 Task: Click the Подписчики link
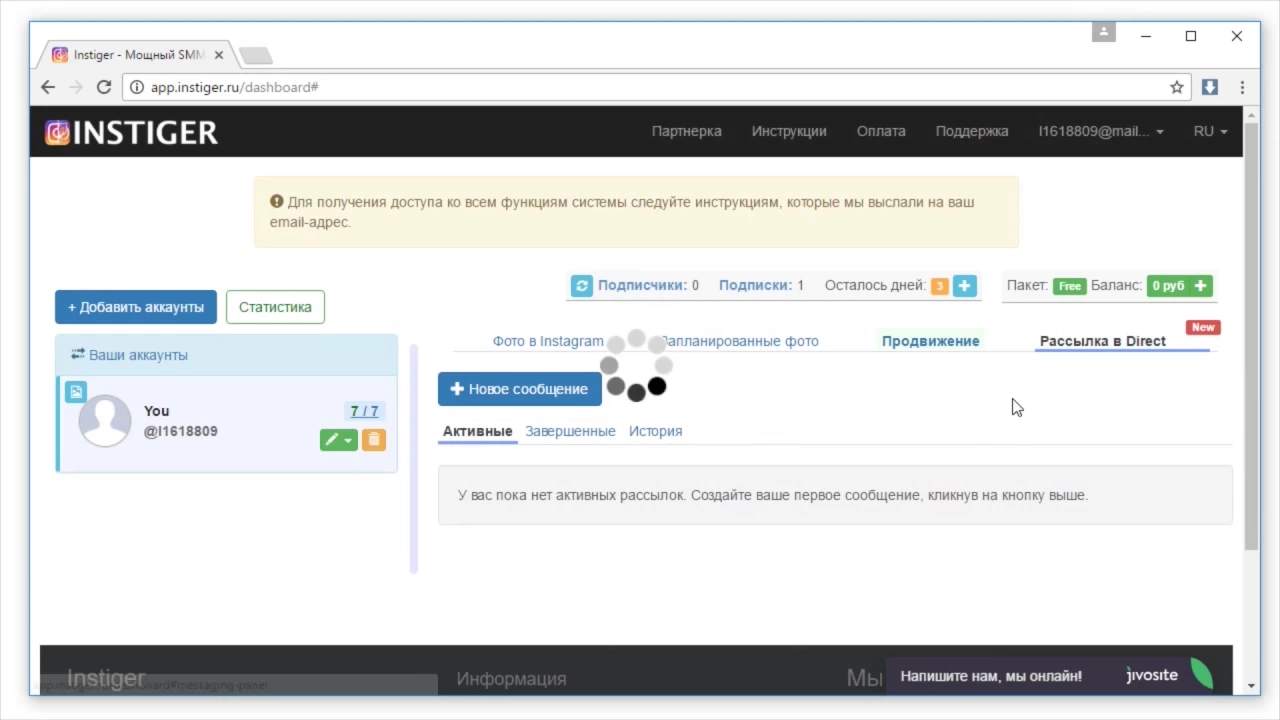coord(642,285)
